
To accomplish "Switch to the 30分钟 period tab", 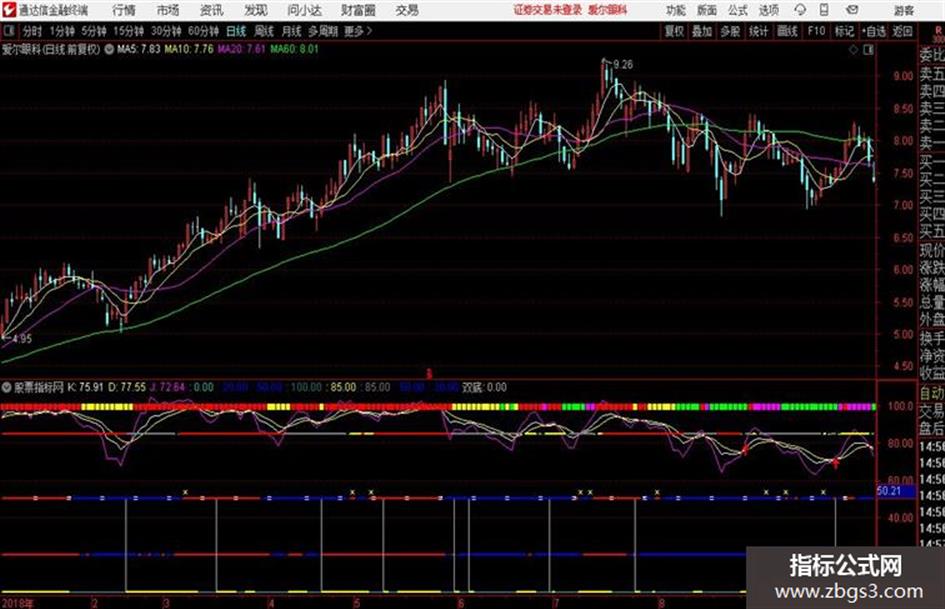I will pos(166,31).
